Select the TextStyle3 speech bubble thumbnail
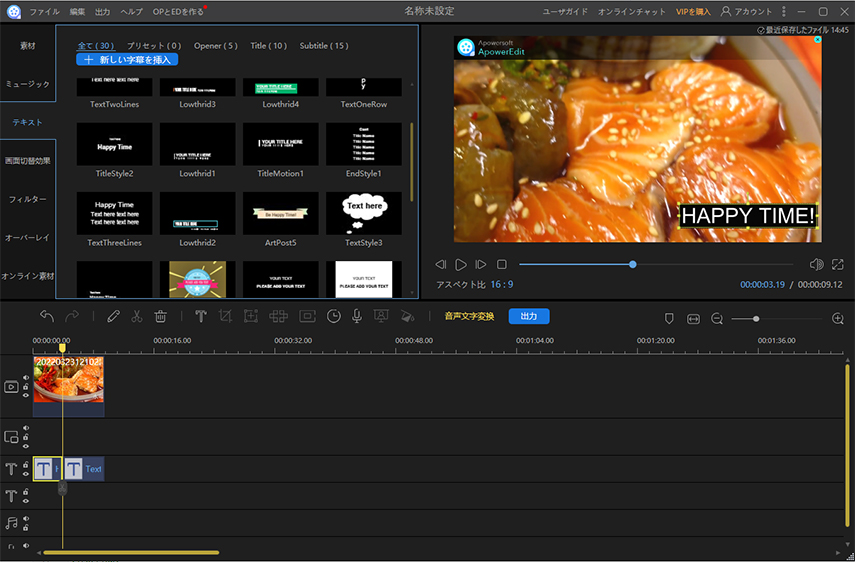Screen dimensions: 855x562 pos(364,214)
